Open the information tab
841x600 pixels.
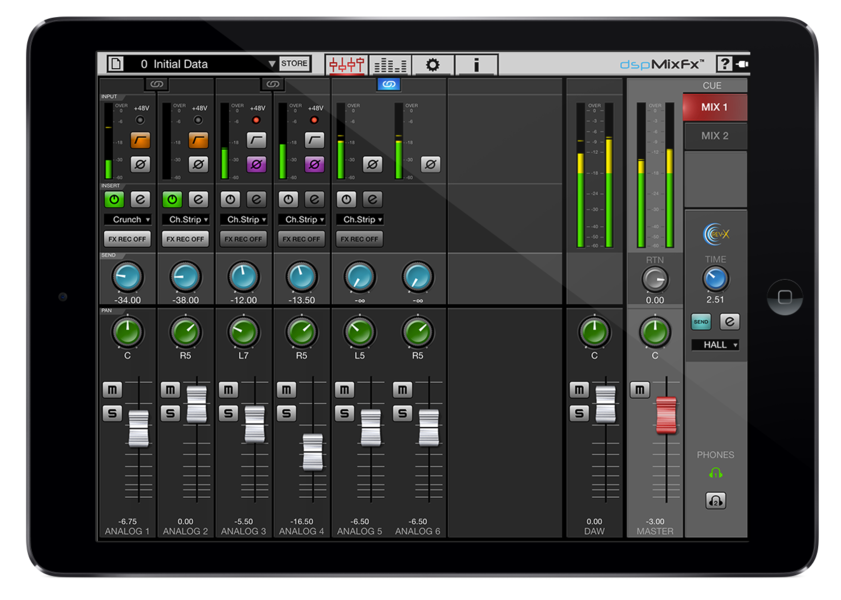476,65
